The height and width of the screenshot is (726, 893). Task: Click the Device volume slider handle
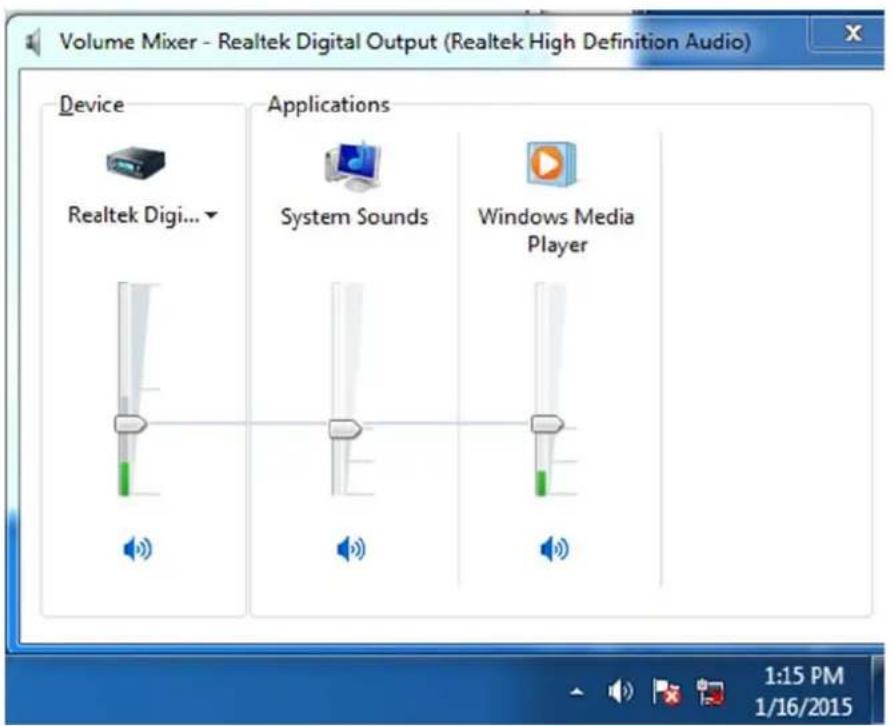tap(130, 424)
